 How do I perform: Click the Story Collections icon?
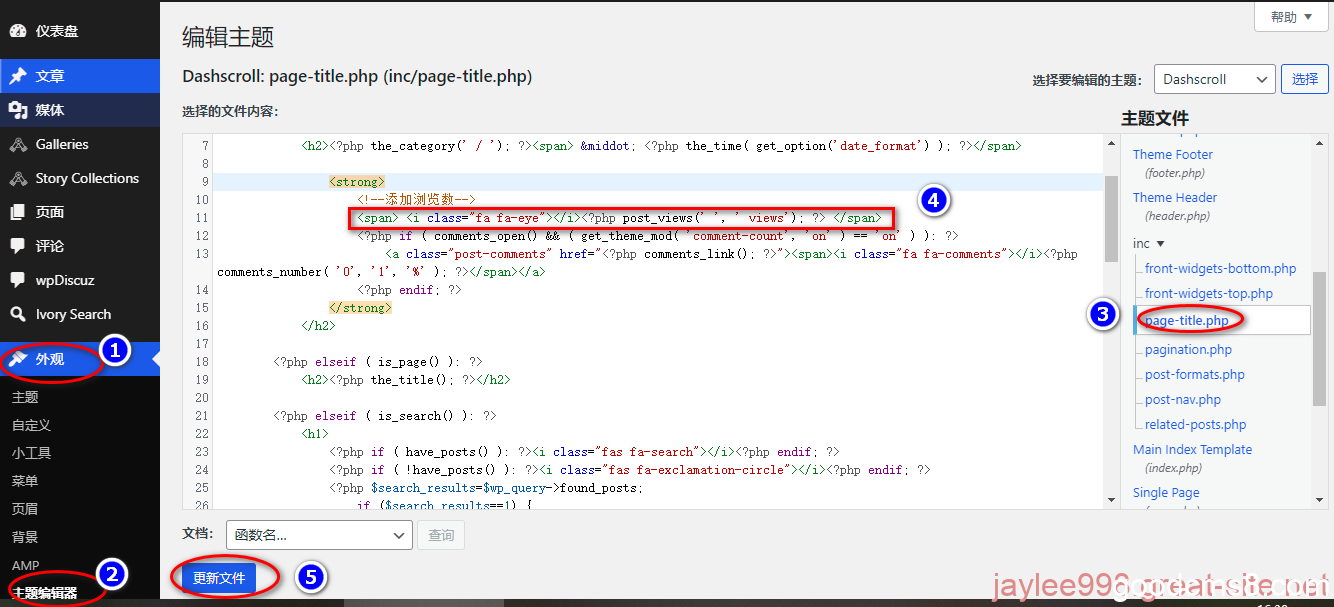(x=18, y=179)
